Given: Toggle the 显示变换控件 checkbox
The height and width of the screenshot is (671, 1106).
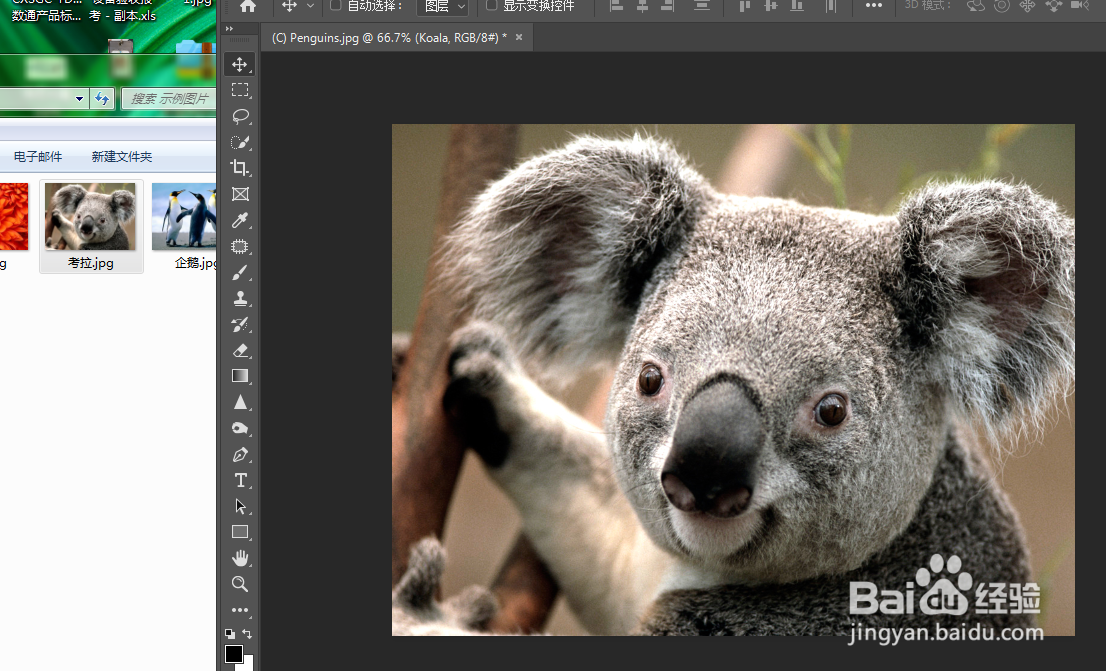Looking at the screenshot, I should click(x=491, y=6).
